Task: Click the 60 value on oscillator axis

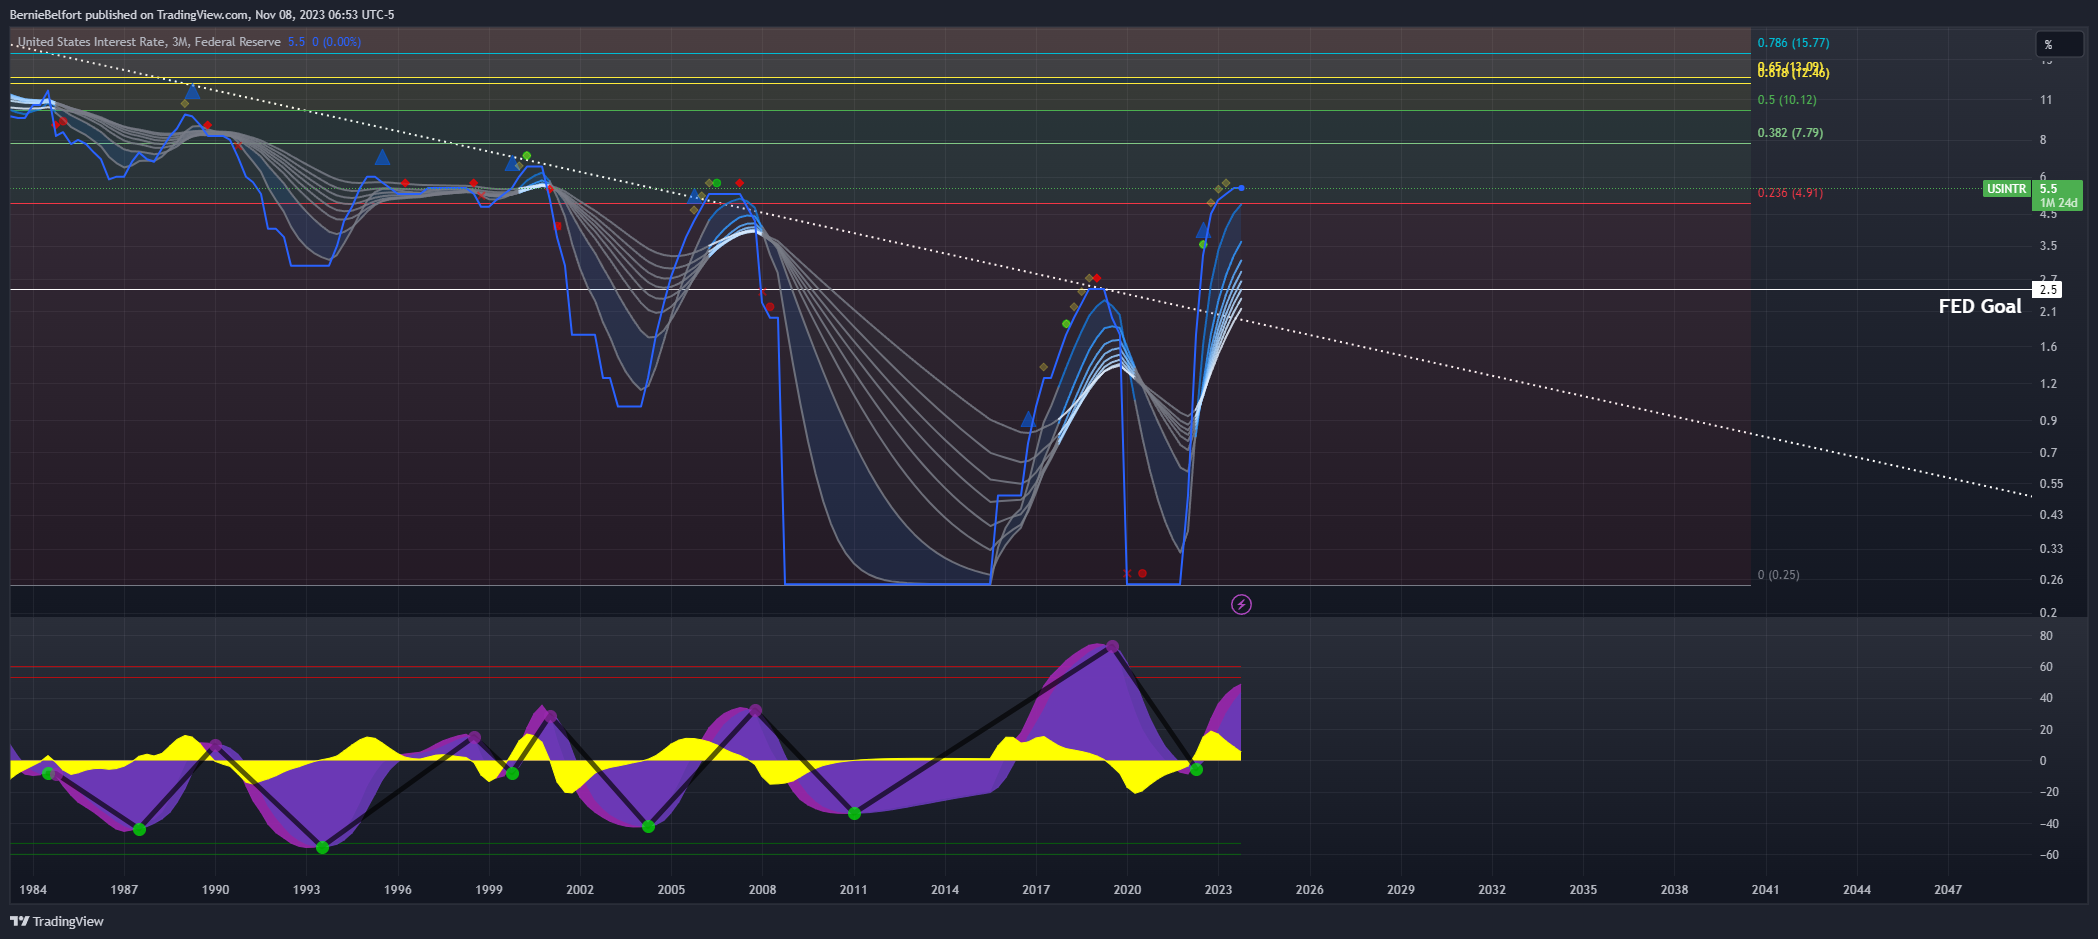Action: point(2046,667)
